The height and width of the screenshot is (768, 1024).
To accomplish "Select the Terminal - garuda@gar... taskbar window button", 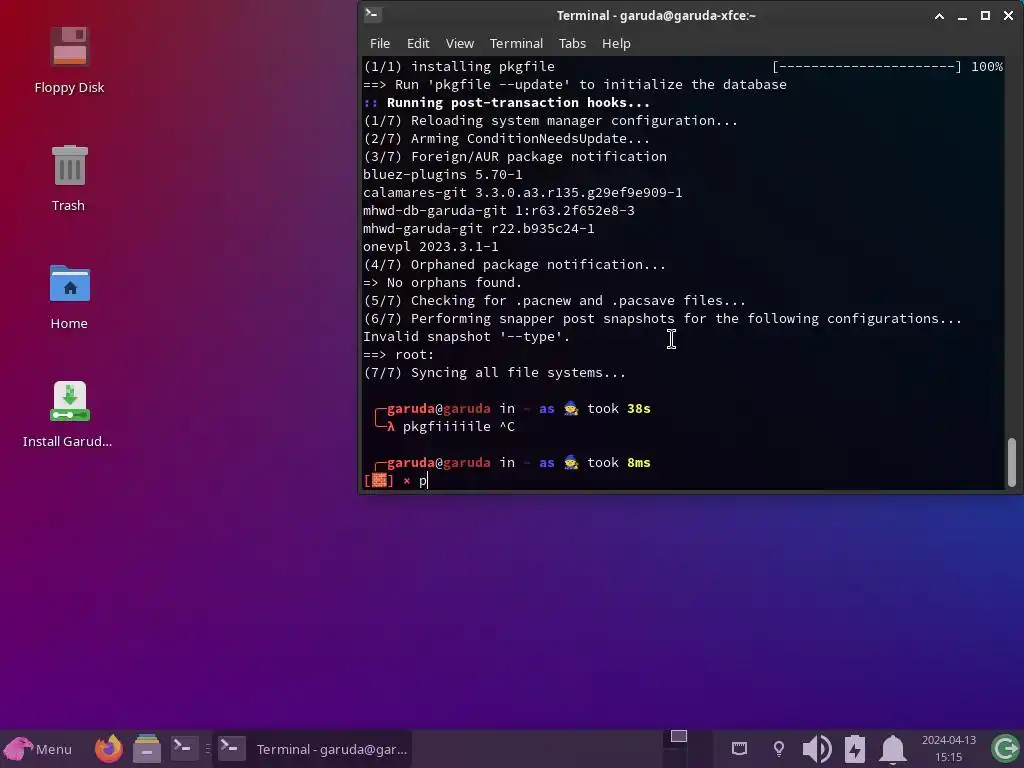I will pos(312,749).
